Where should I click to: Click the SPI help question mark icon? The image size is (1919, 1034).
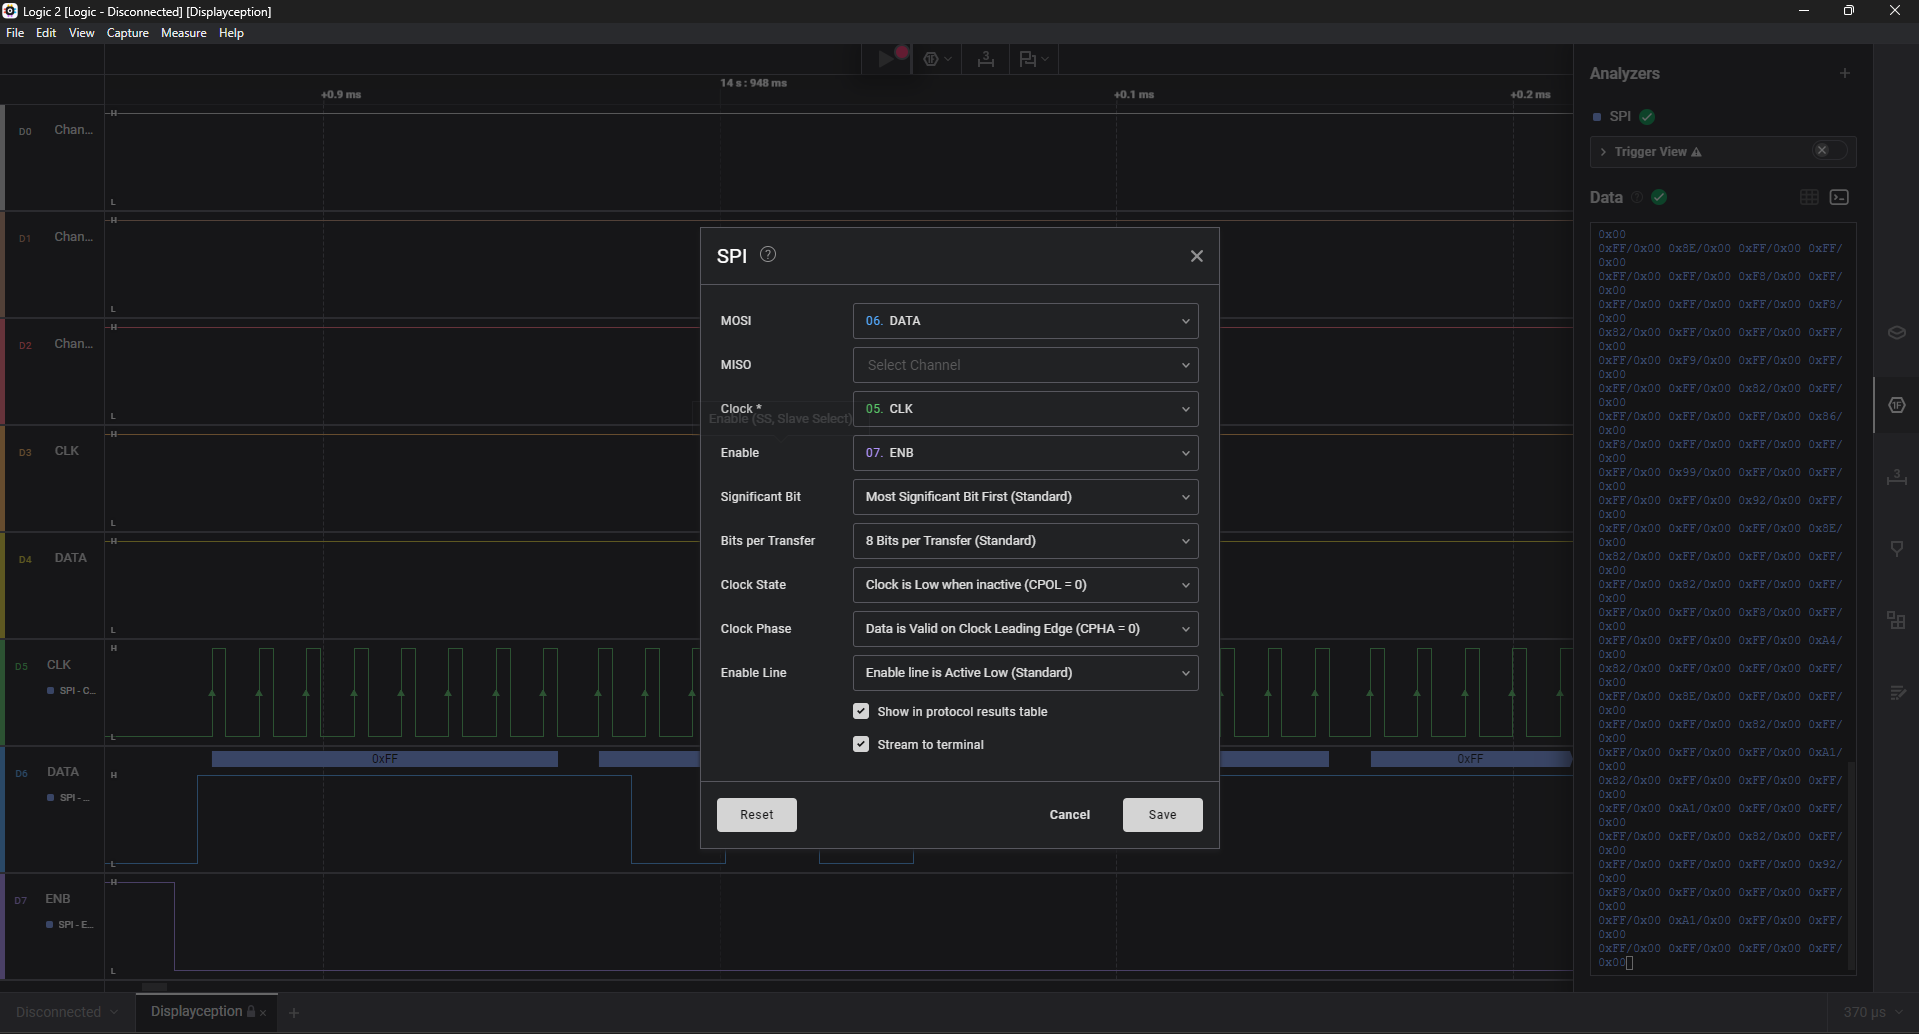pos(768,255)
